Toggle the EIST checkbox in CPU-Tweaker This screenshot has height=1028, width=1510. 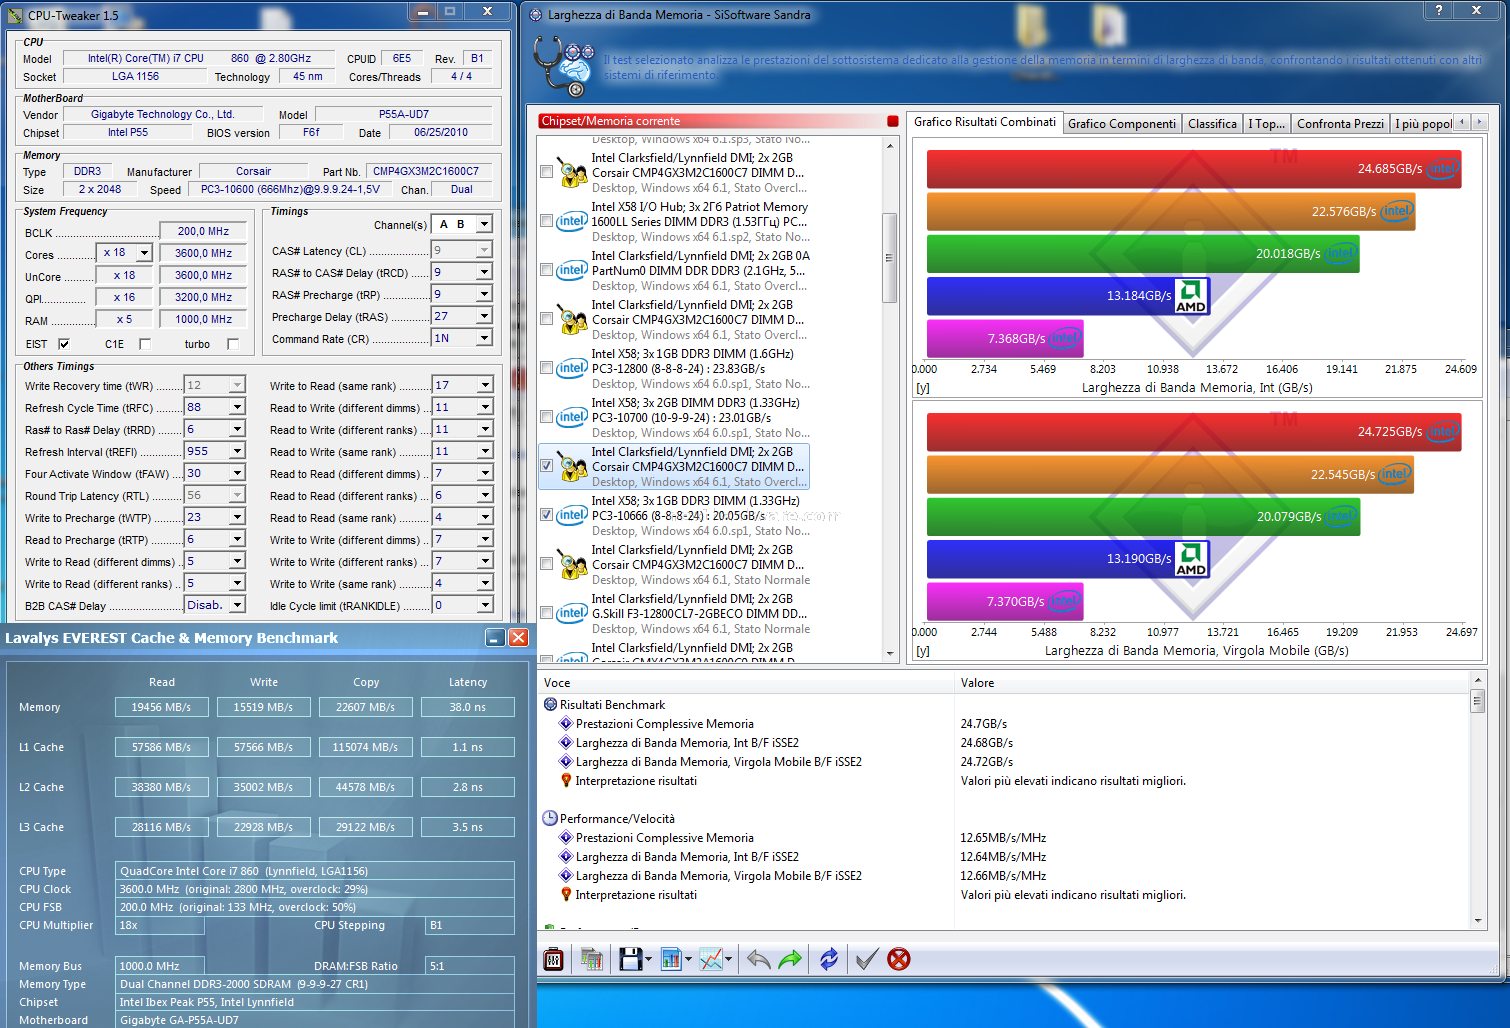(x=64, y=344)
